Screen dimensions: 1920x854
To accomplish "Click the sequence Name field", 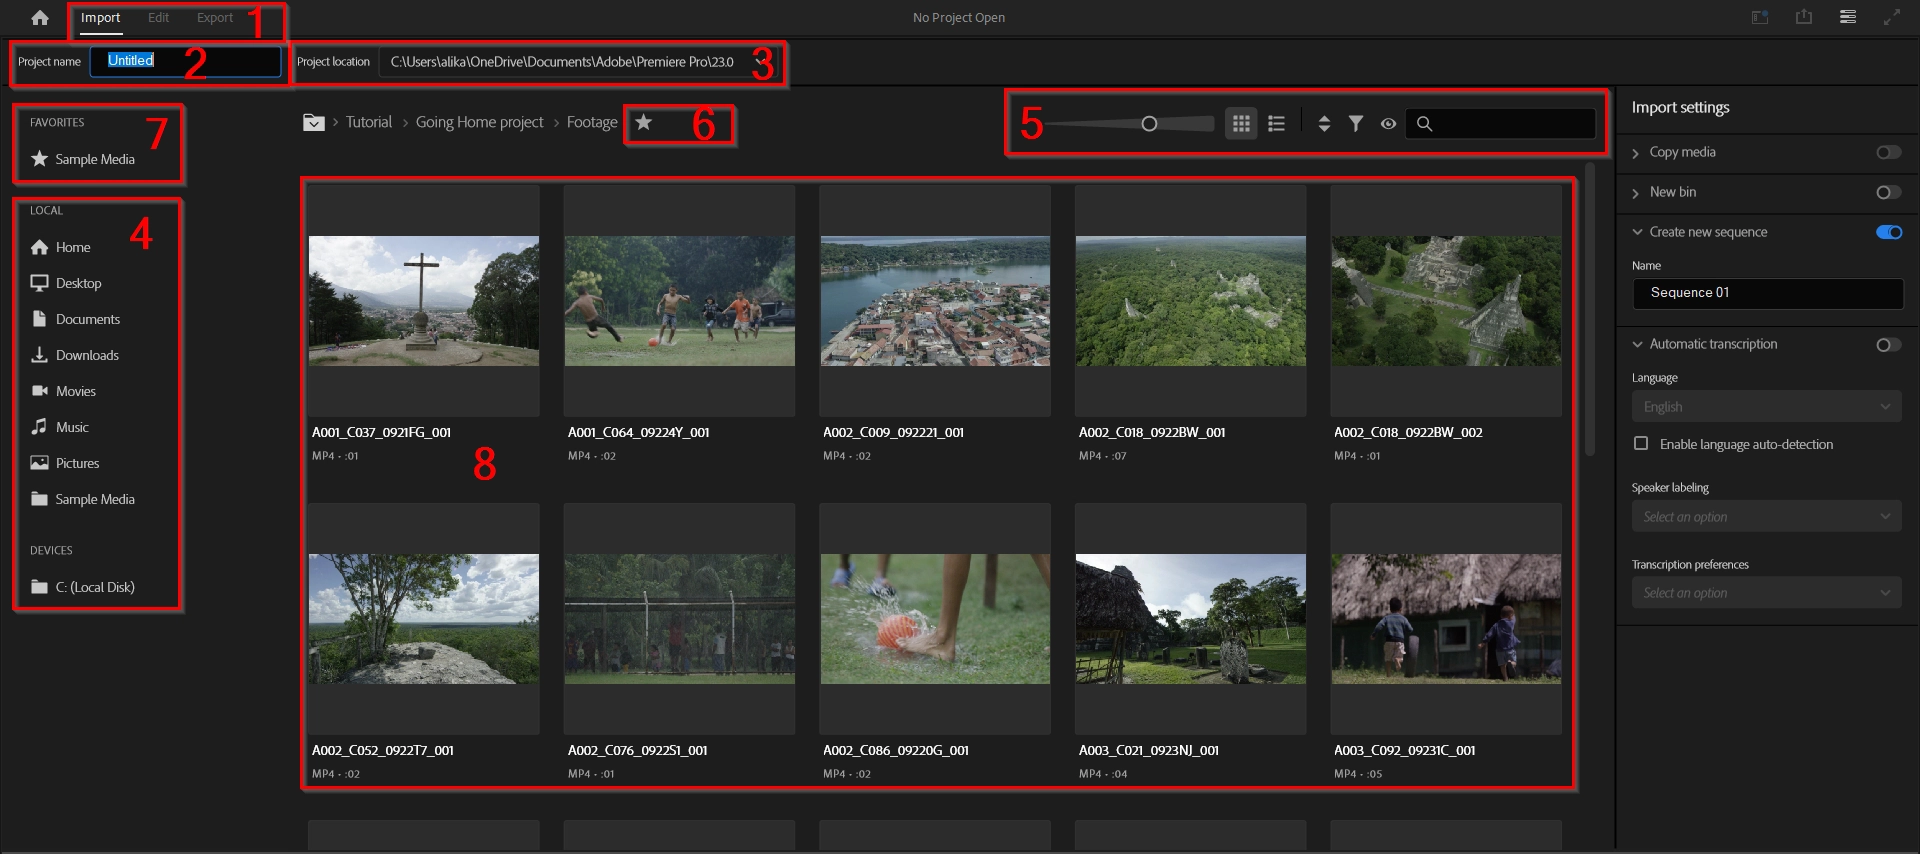I will (x=1768, y=293).
